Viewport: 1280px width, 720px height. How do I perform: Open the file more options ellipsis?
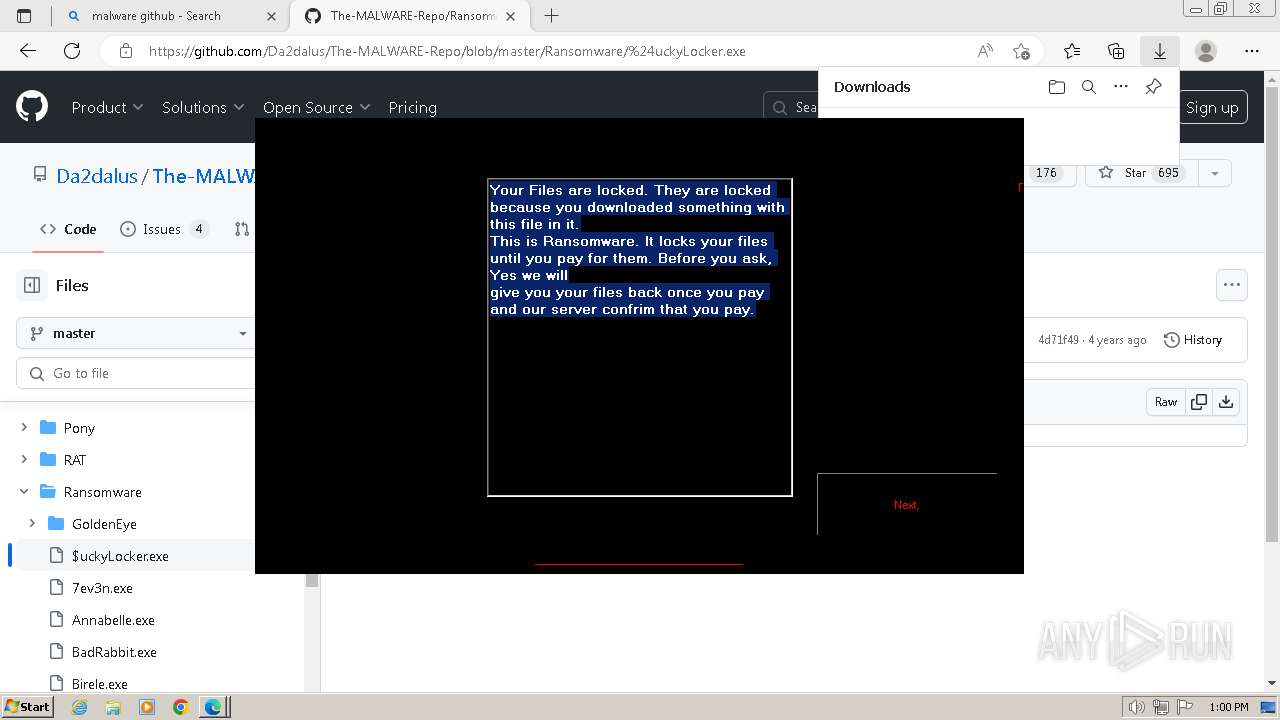(1232, 285)
